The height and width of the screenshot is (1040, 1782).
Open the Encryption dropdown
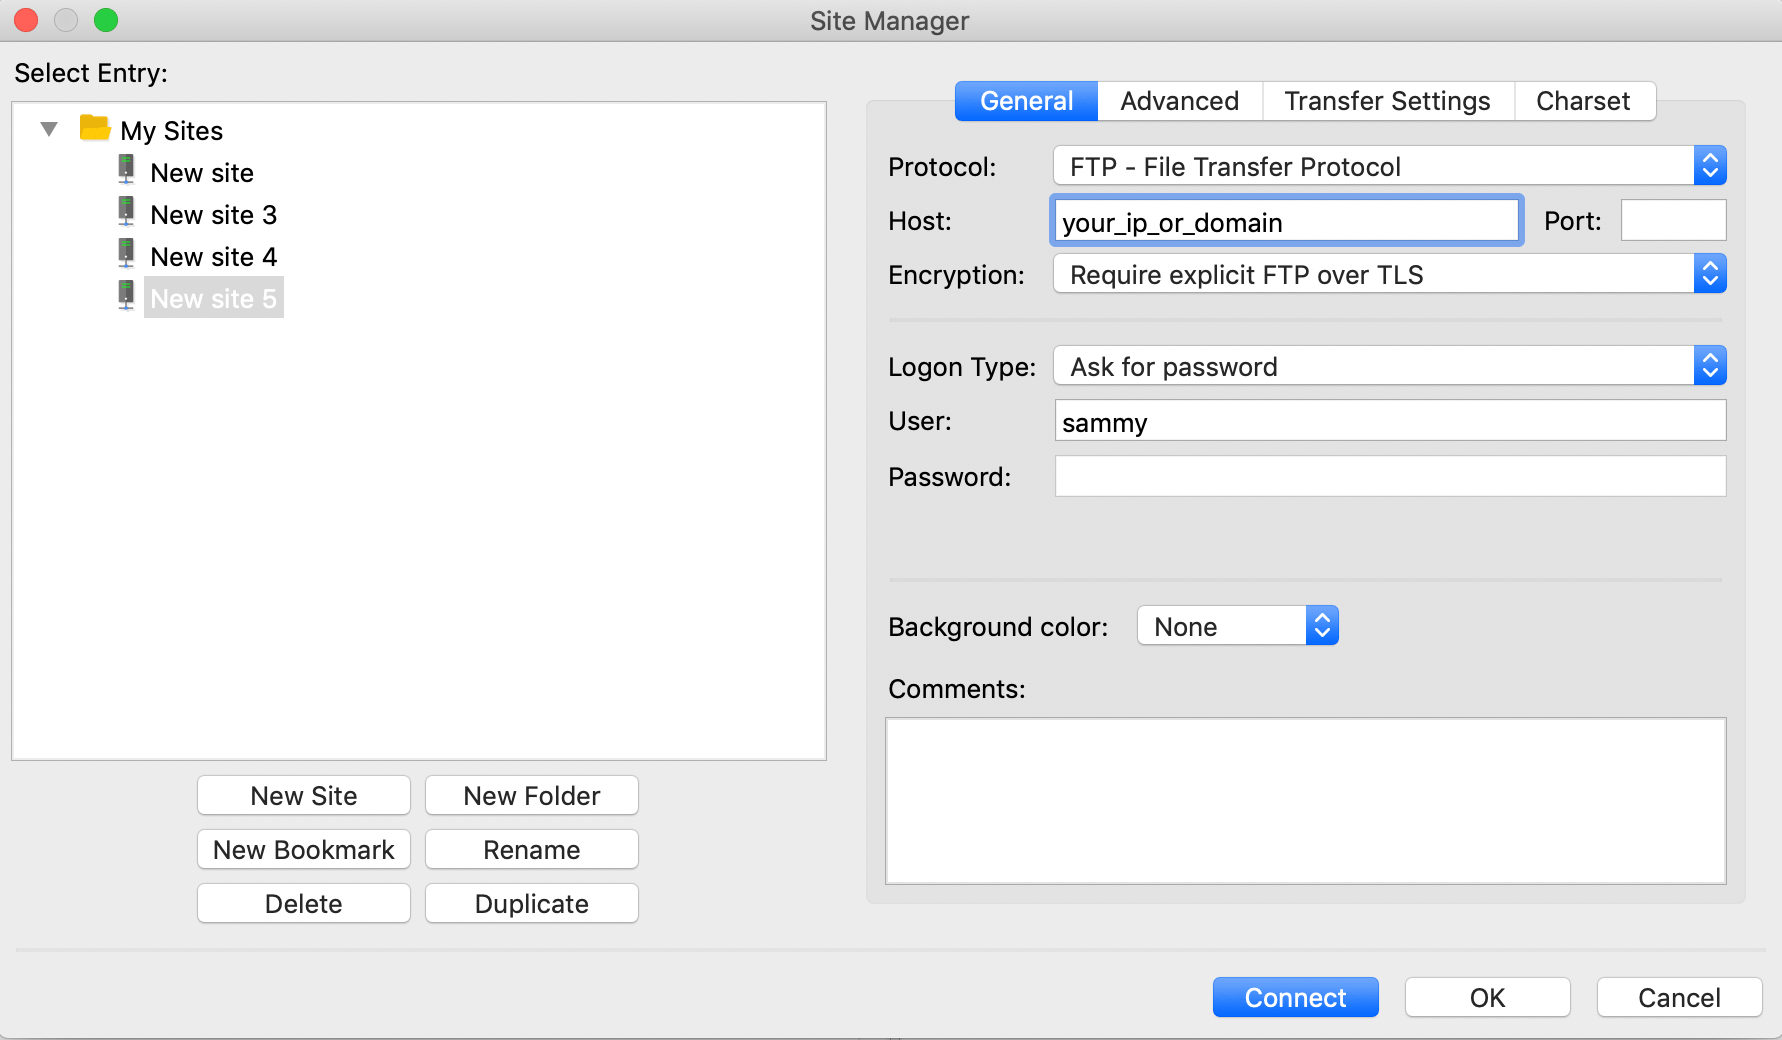tap(1389, 274)
